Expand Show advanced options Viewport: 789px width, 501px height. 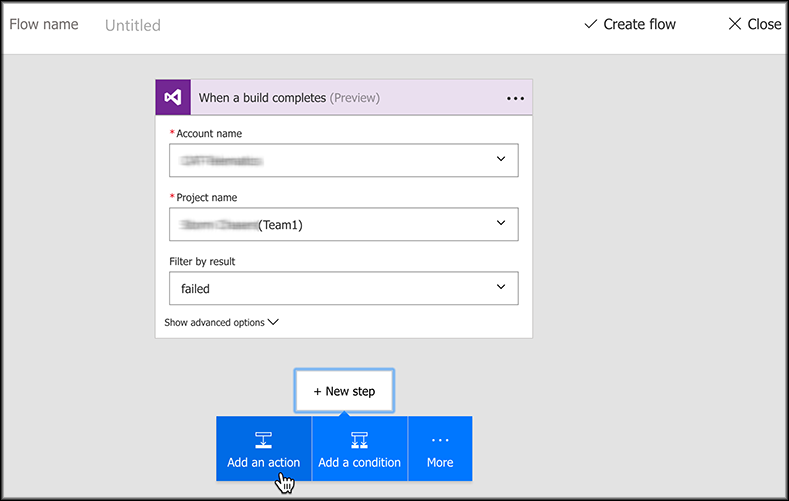coord(221,323)
